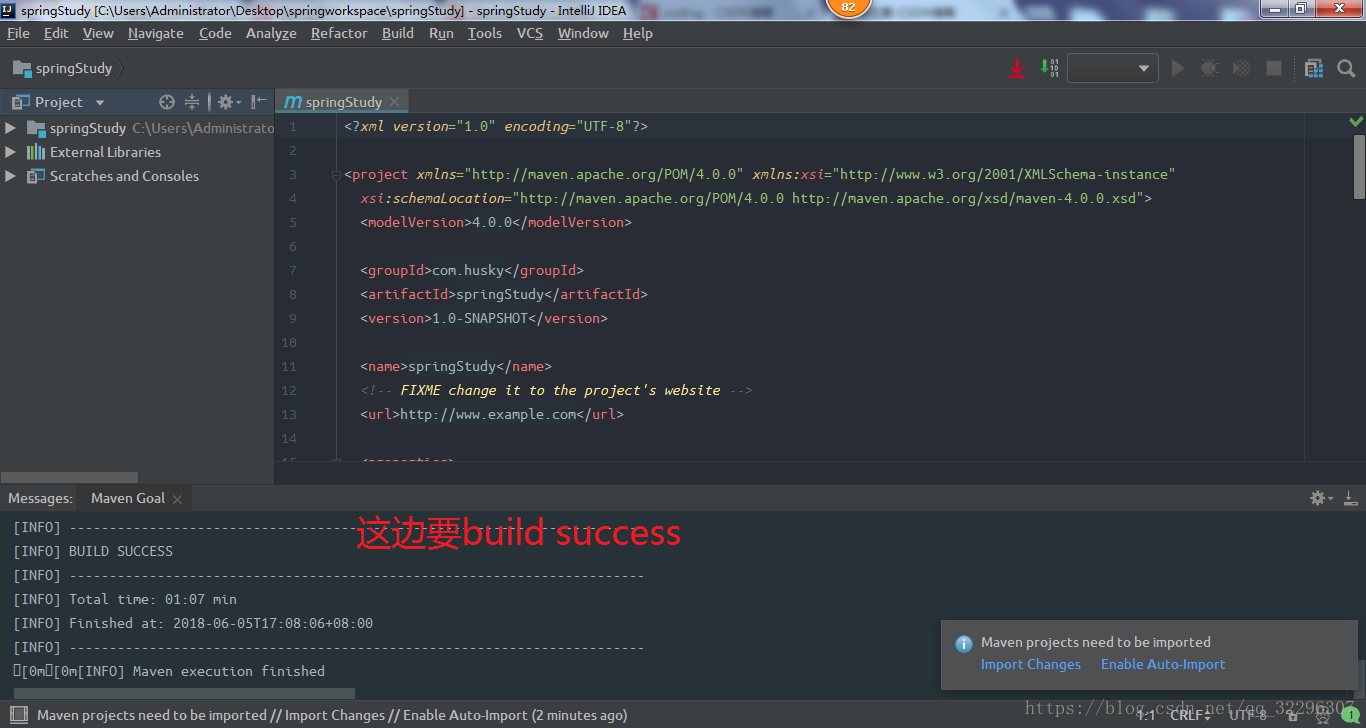Open the Help menu
Screen dimensions: 1366x728
click(x=638, y=33)
